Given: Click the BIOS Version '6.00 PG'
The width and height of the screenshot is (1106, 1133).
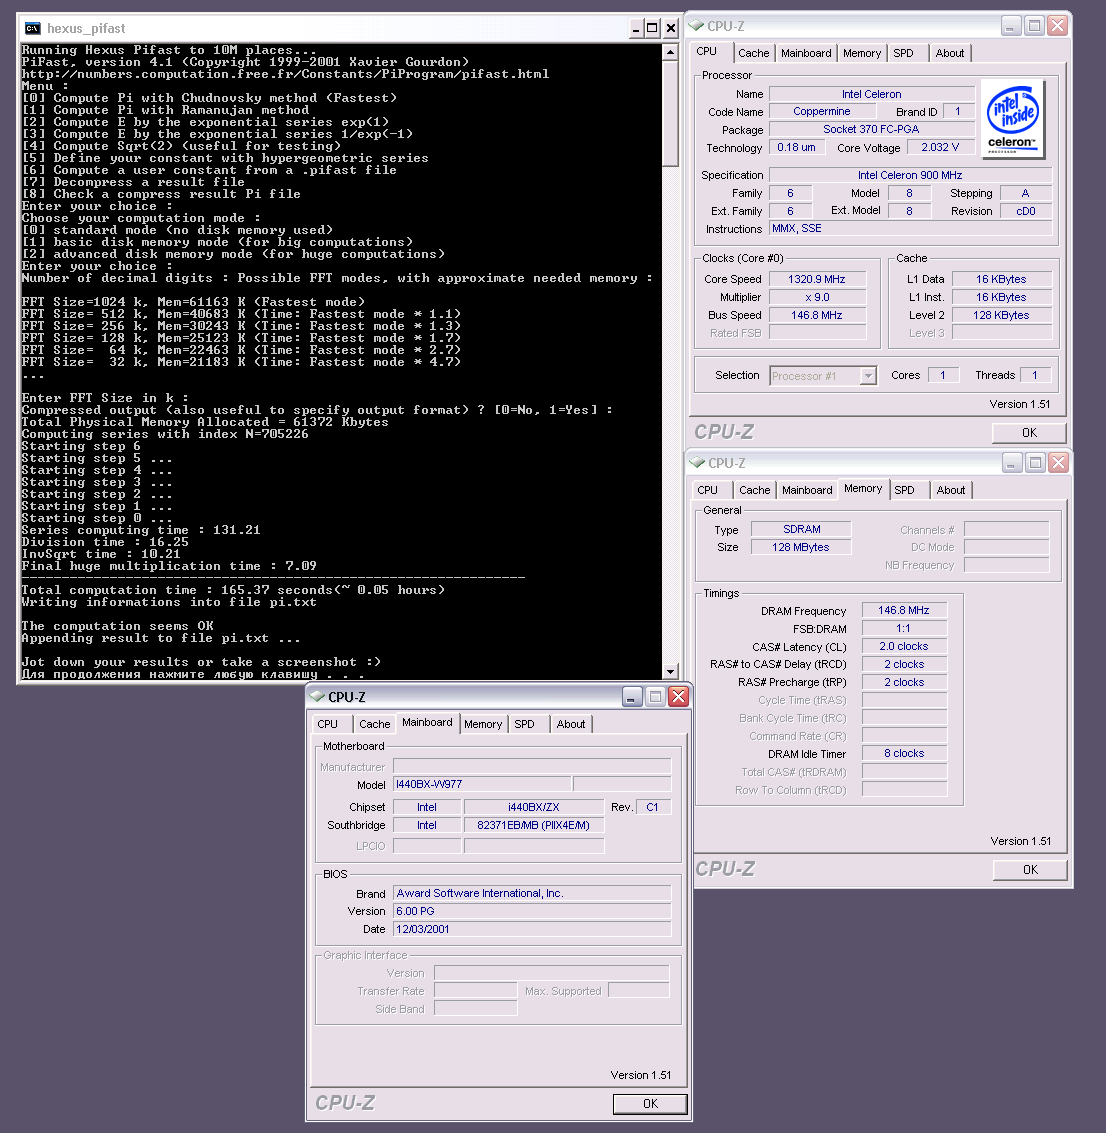Looking at the screenshot, I should pos(532,911).
